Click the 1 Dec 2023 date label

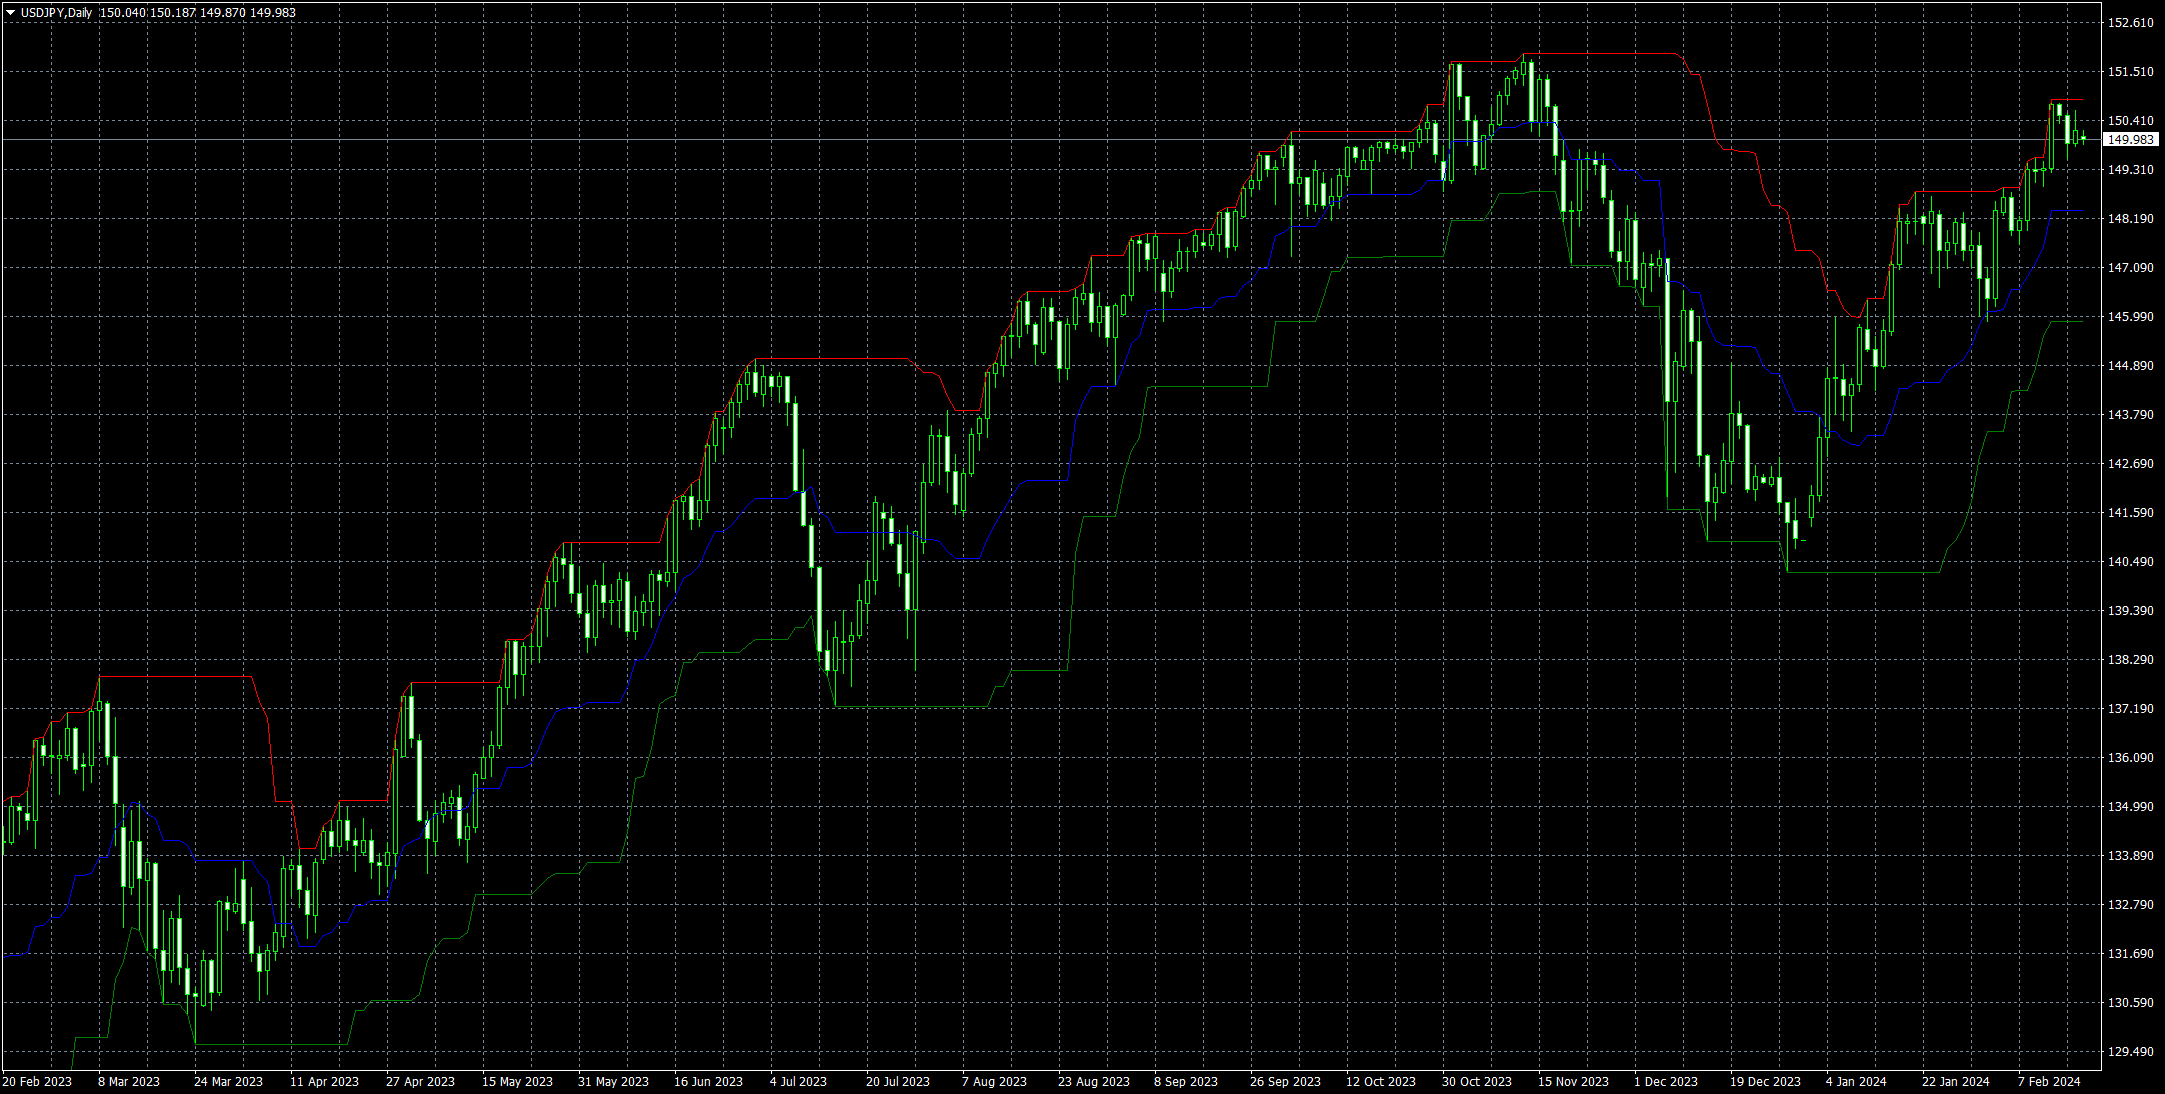[1665, 1082]
